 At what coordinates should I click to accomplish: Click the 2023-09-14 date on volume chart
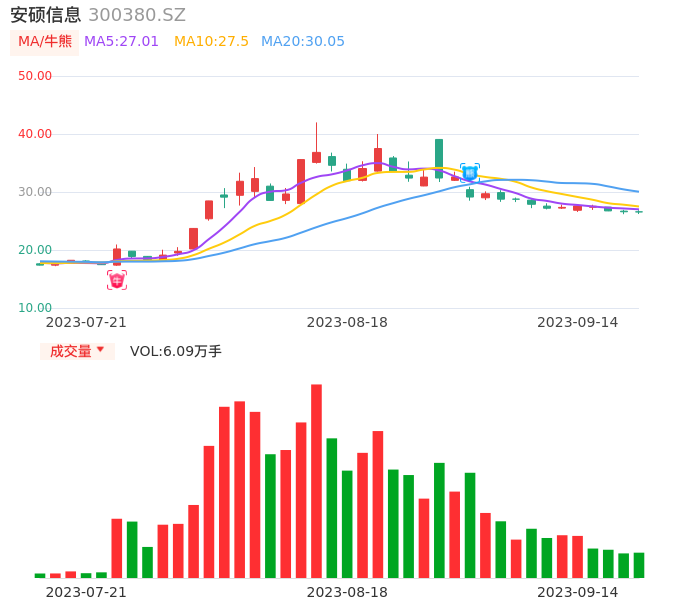[578, 593]
